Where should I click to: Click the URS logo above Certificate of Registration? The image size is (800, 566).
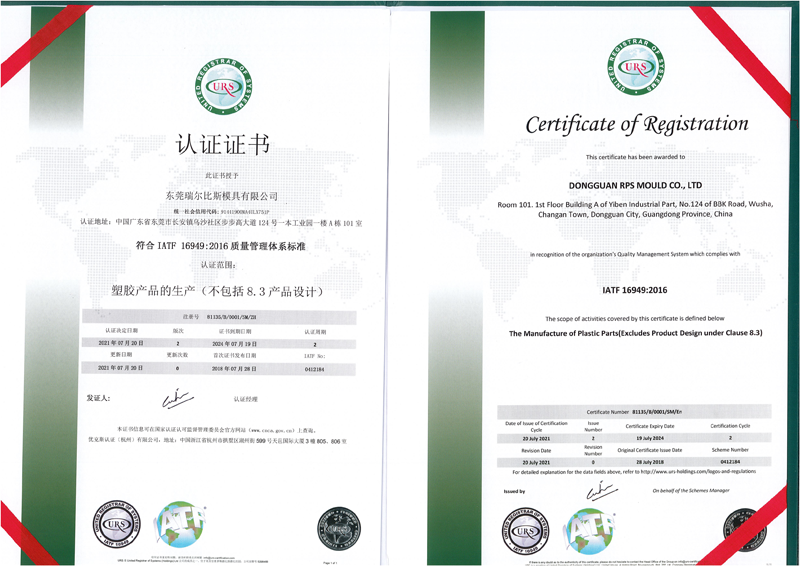636,67
